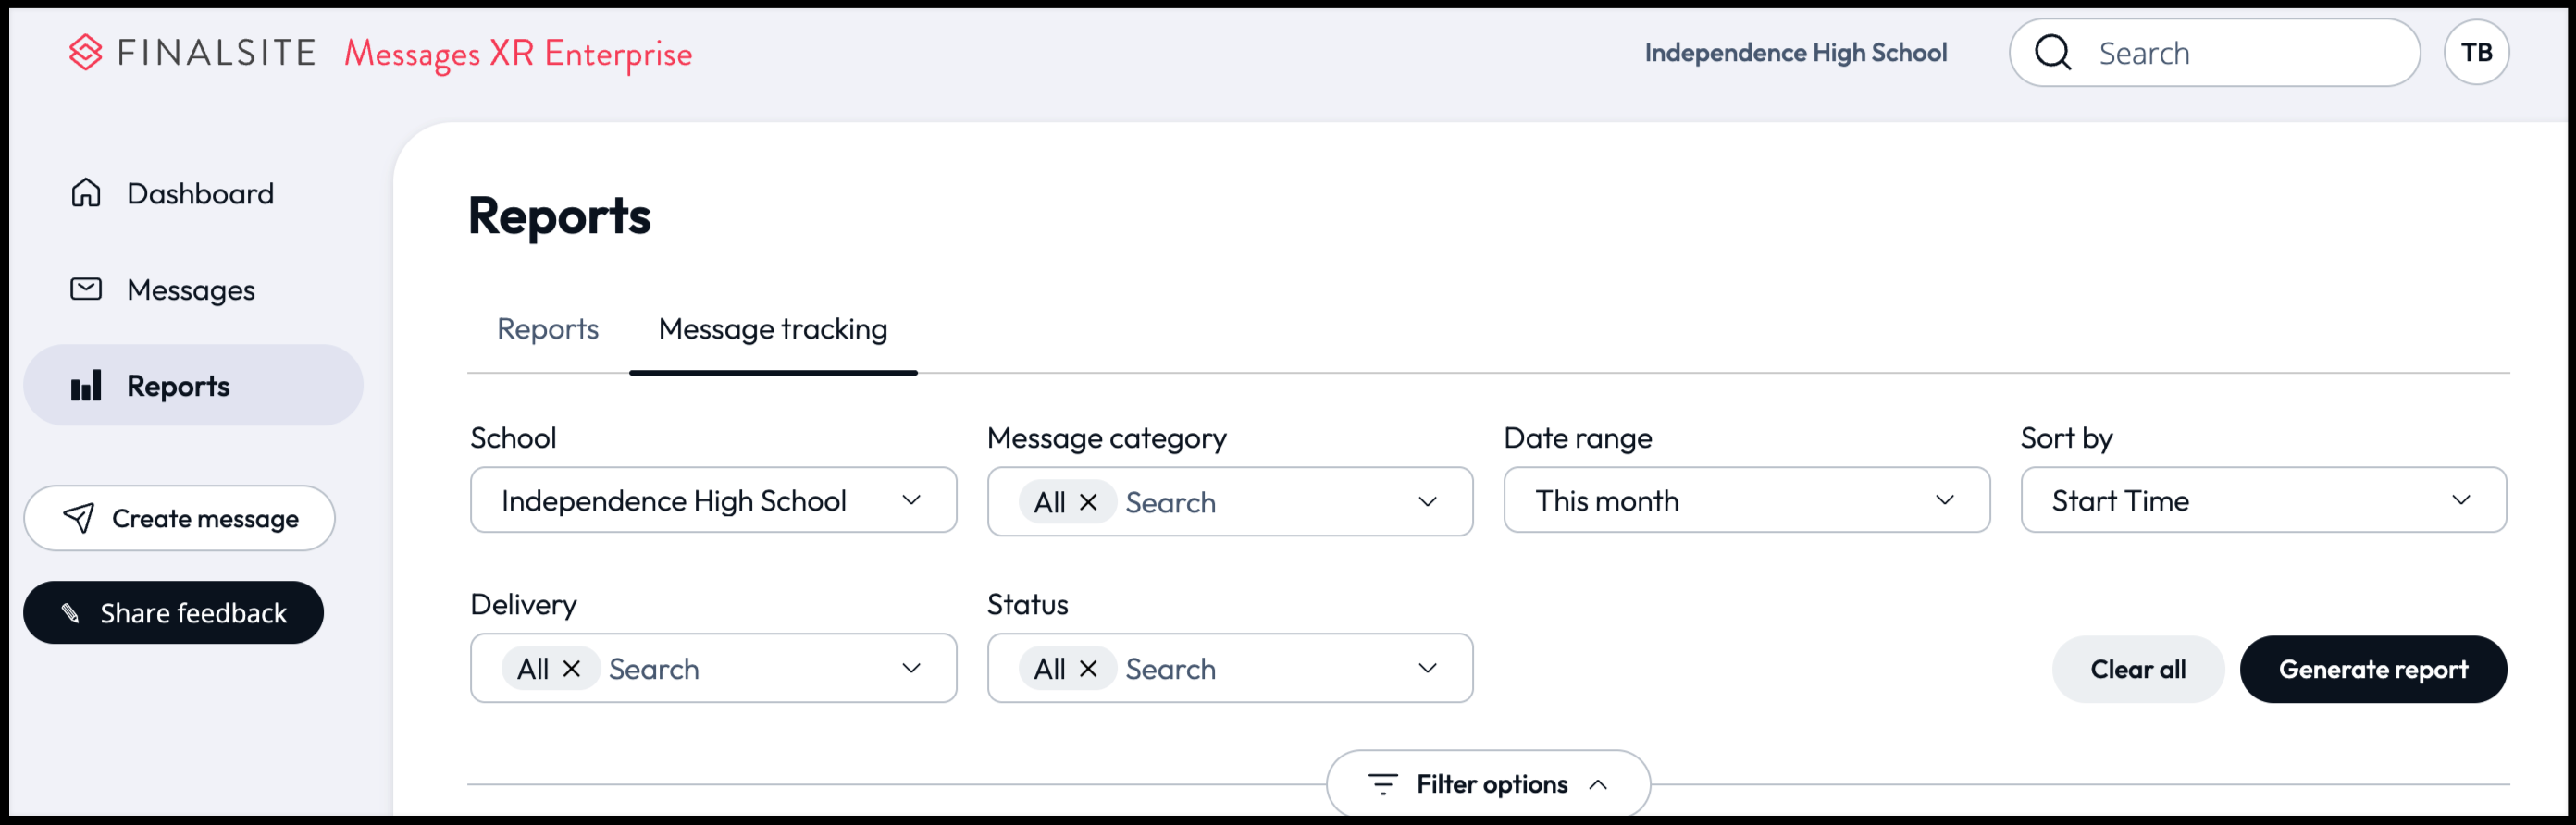Click the Create message paper plane icon

click(x=77, y=518)
